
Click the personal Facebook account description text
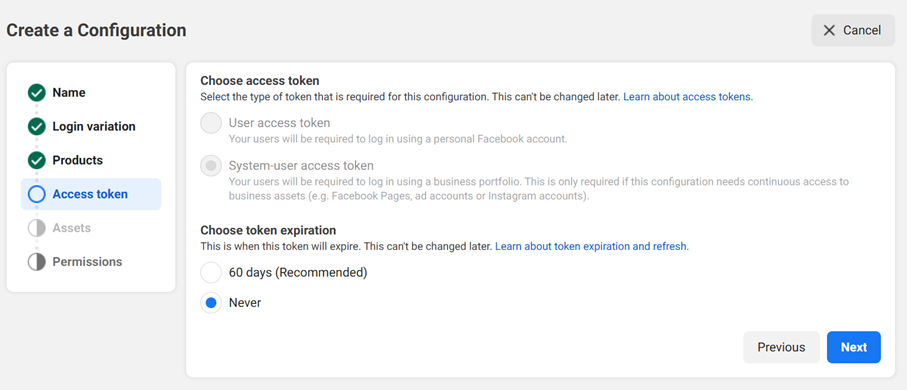pyautogui.click(x=398, y=139)
